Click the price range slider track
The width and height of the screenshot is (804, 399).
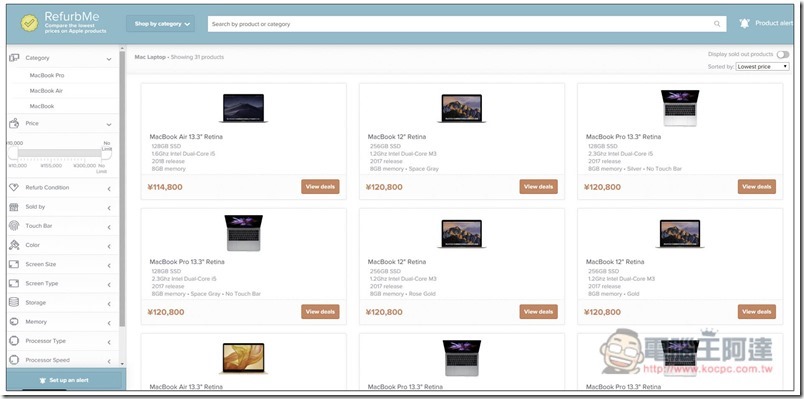[x=59, y=153]
